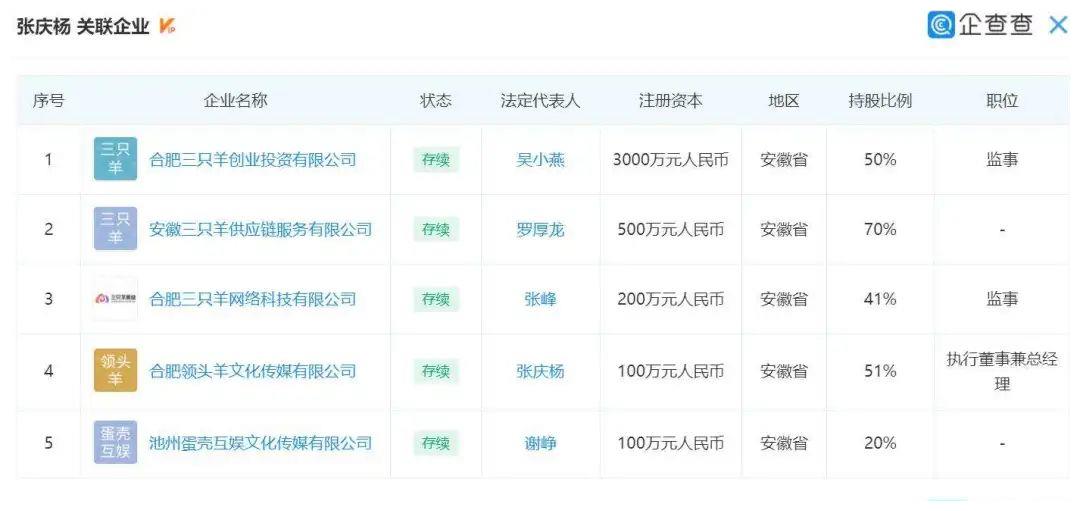
Task: Click the 状态 column header
Action: coord(436,101)
